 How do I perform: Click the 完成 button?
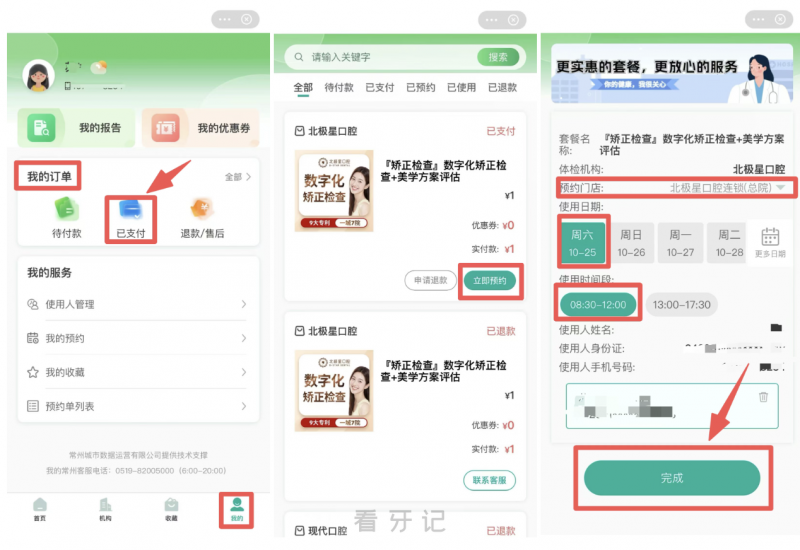click(x=672, y=478)
